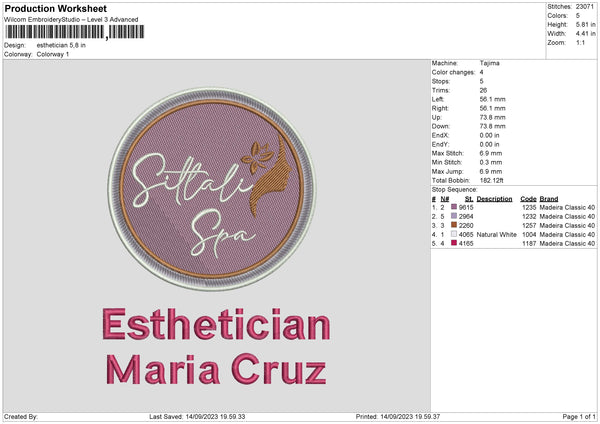Viewport: 600px width, 424px height.
Task: Click the EndX value 0.00 in
Action: tap(489, 135)
